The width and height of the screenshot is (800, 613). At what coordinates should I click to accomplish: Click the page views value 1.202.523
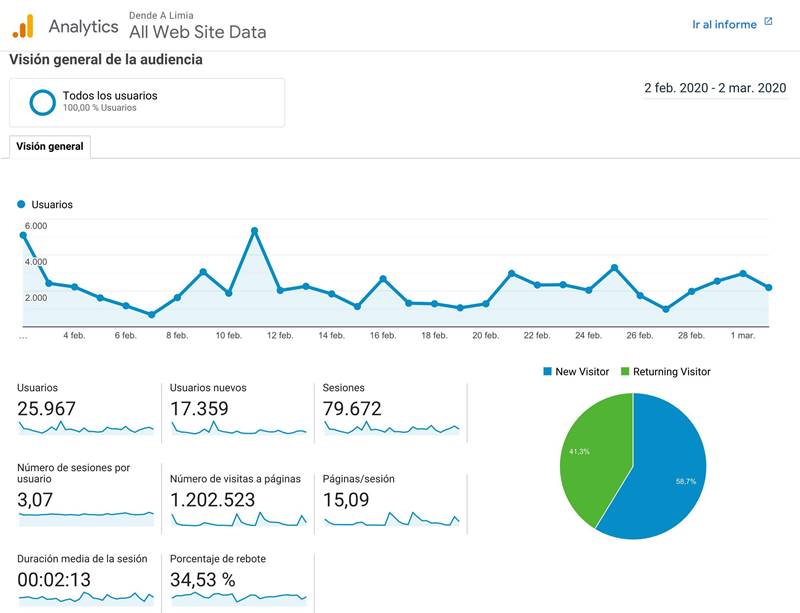coord(212,500)
